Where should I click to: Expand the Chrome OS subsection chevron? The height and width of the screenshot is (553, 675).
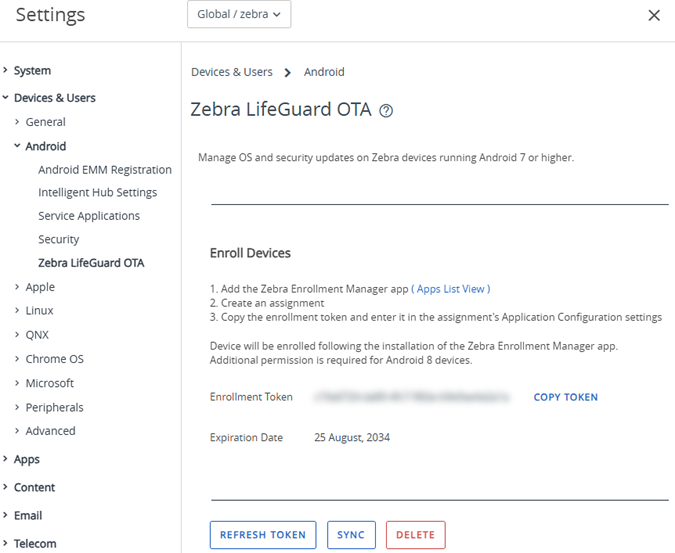click(17, 358)
